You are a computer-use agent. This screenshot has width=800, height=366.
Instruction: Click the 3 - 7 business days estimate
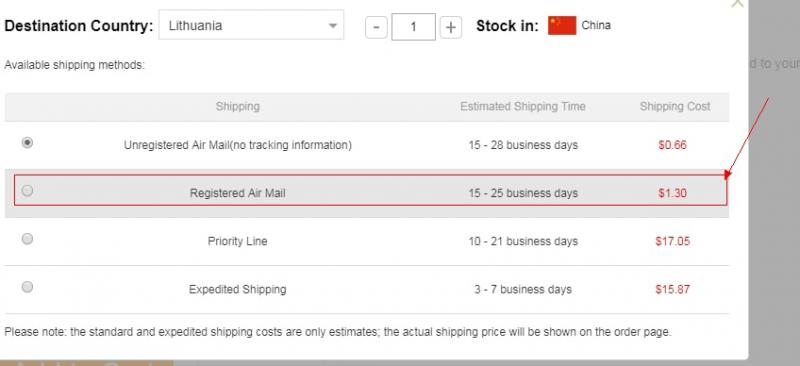(x=523, y=289)
